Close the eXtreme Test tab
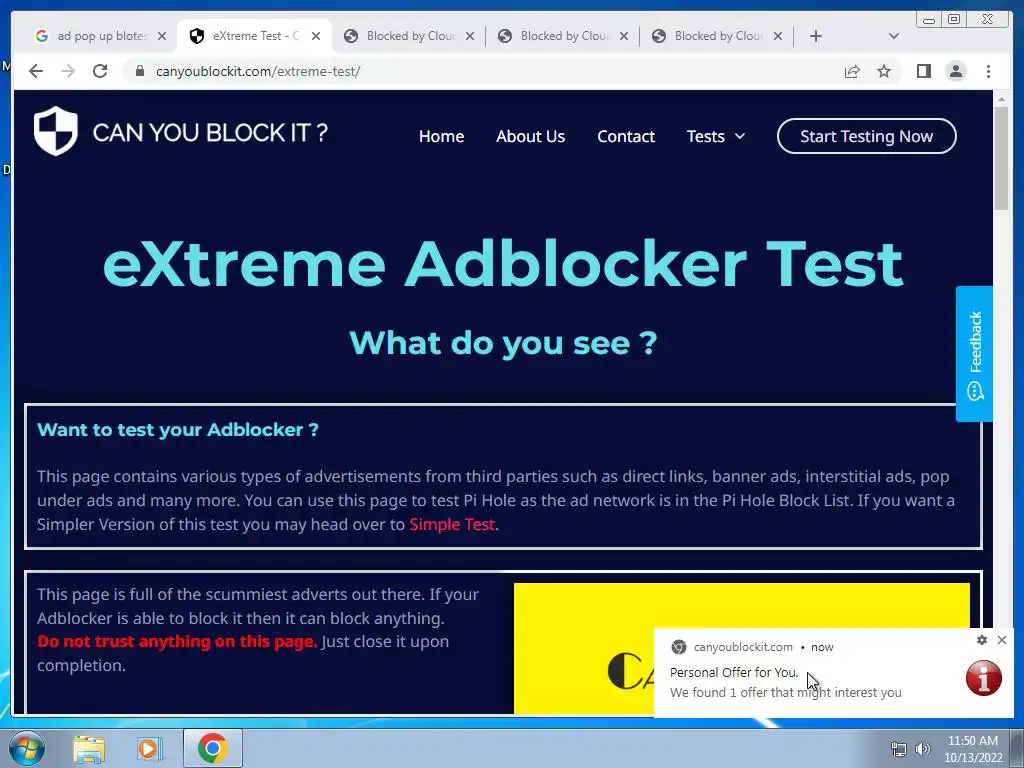1024x768 pixels. [316, 36]
